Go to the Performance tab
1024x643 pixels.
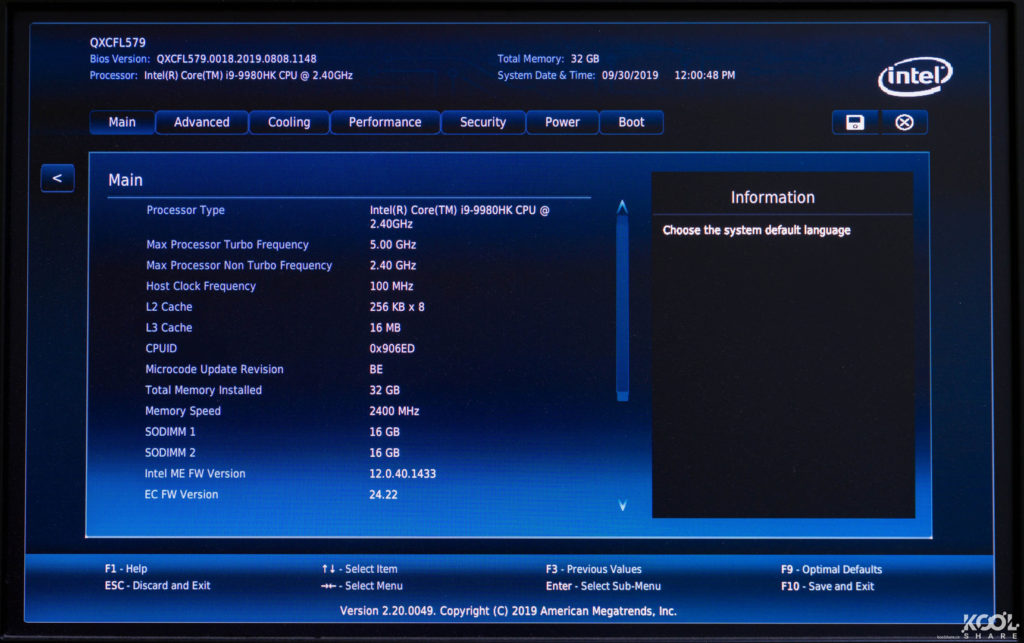coord(385,122)
